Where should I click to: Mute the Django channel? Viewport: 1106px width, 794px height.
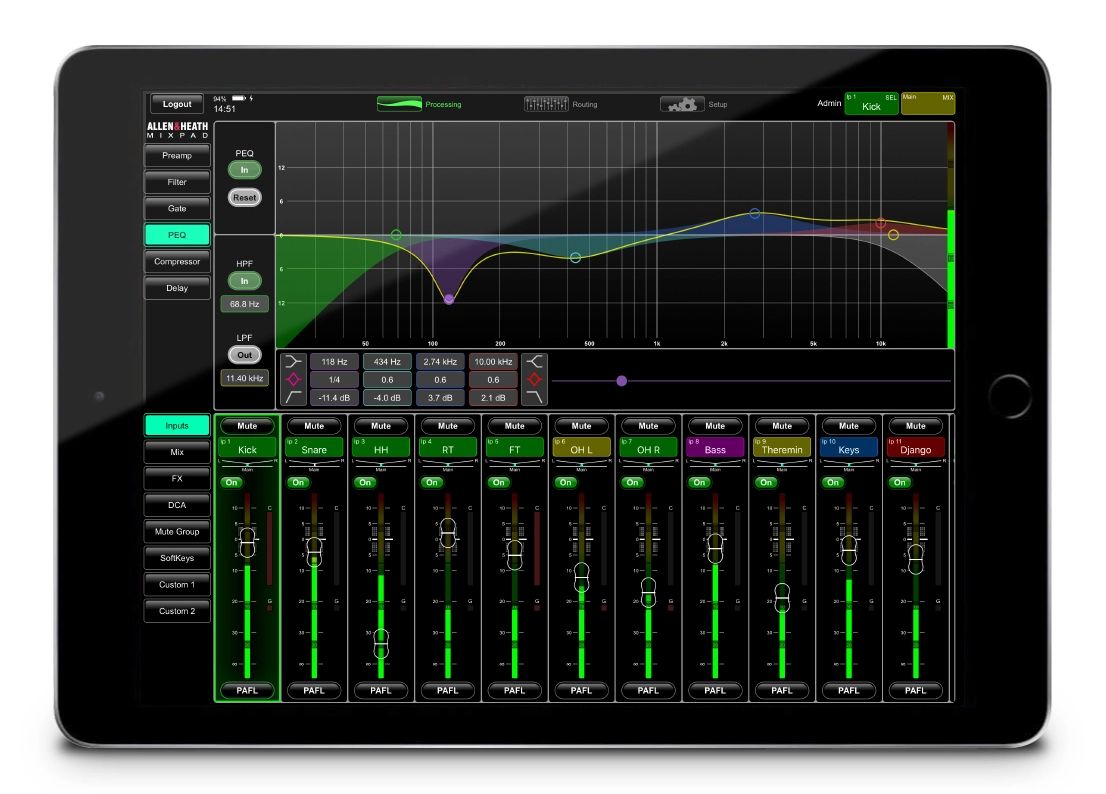(x=915, y=424)
